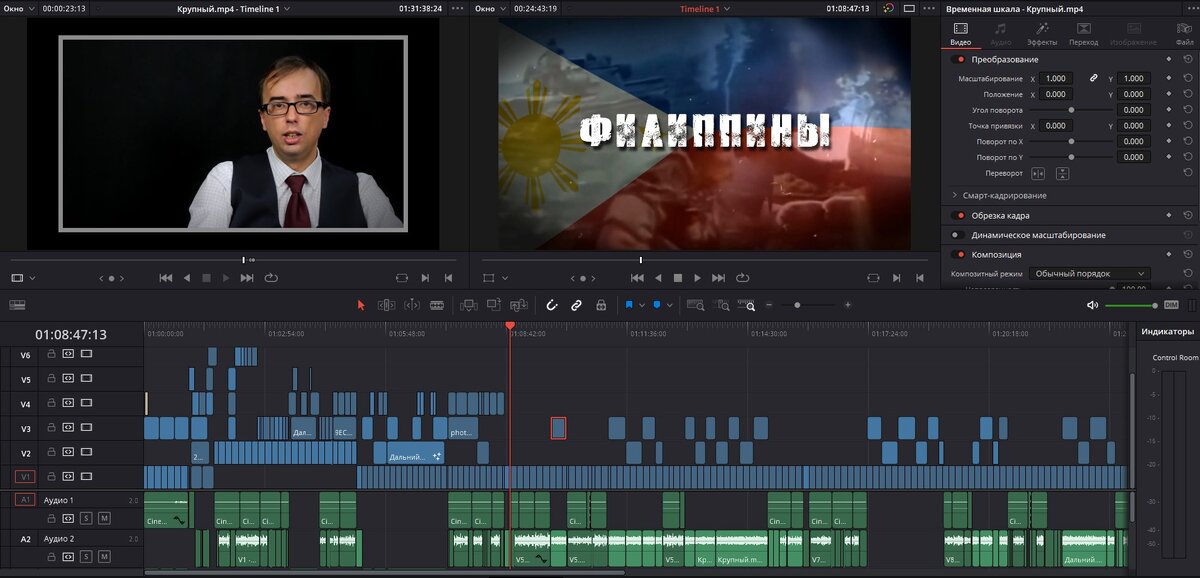Open the Transition tab in Inspector
Screen dimensions: 1200x578
(x=1083, y=34)
